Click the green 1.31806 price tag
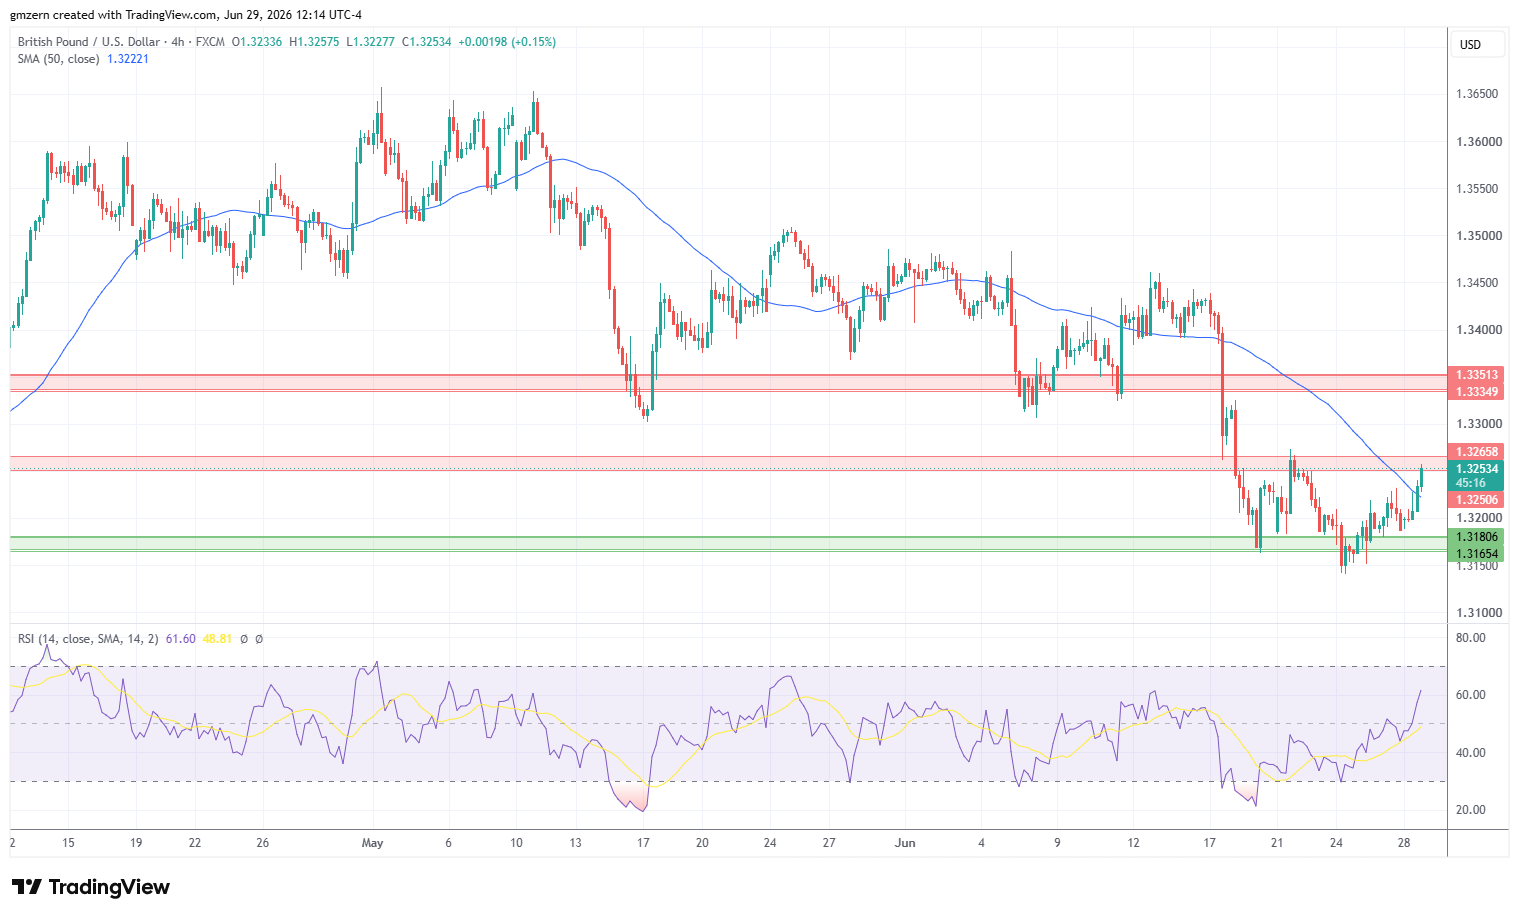This screenshot has height=917, width=1519. (1477, 537)
